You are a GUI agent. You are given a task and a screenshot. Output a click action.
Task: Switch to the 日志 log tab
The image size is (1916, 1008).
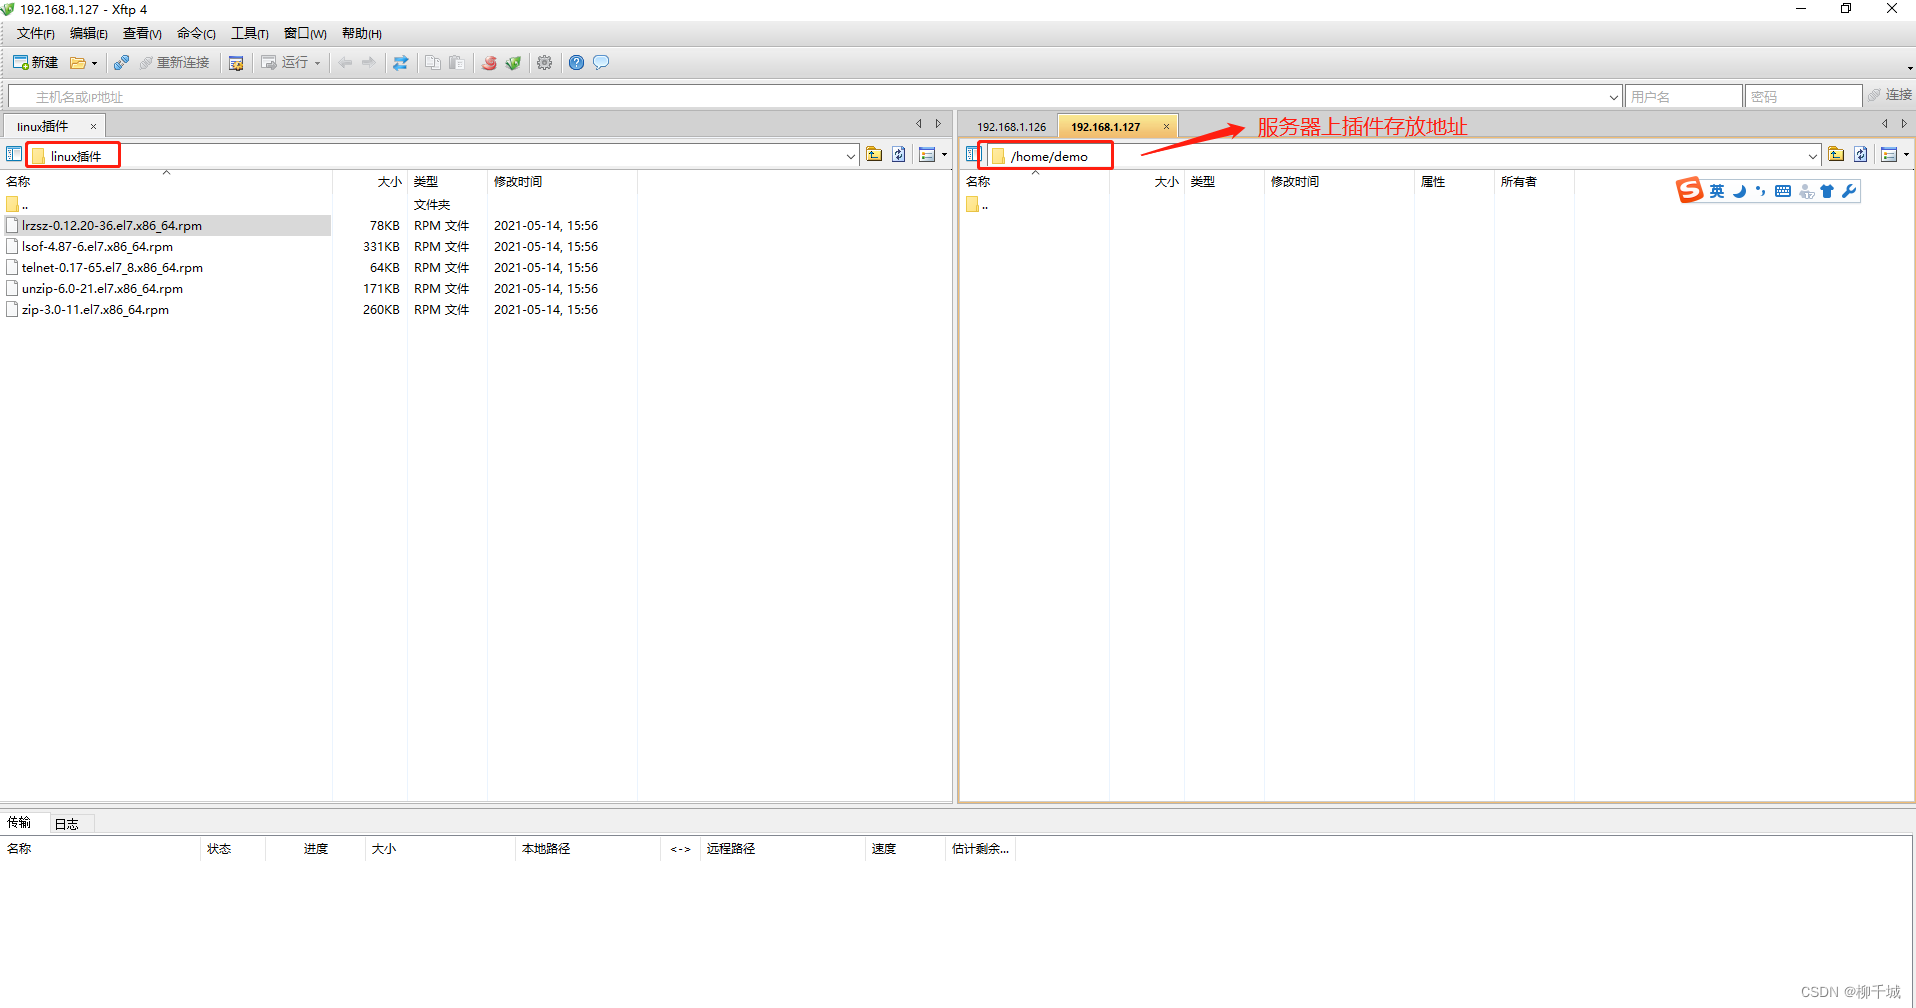tap(67, 824)
